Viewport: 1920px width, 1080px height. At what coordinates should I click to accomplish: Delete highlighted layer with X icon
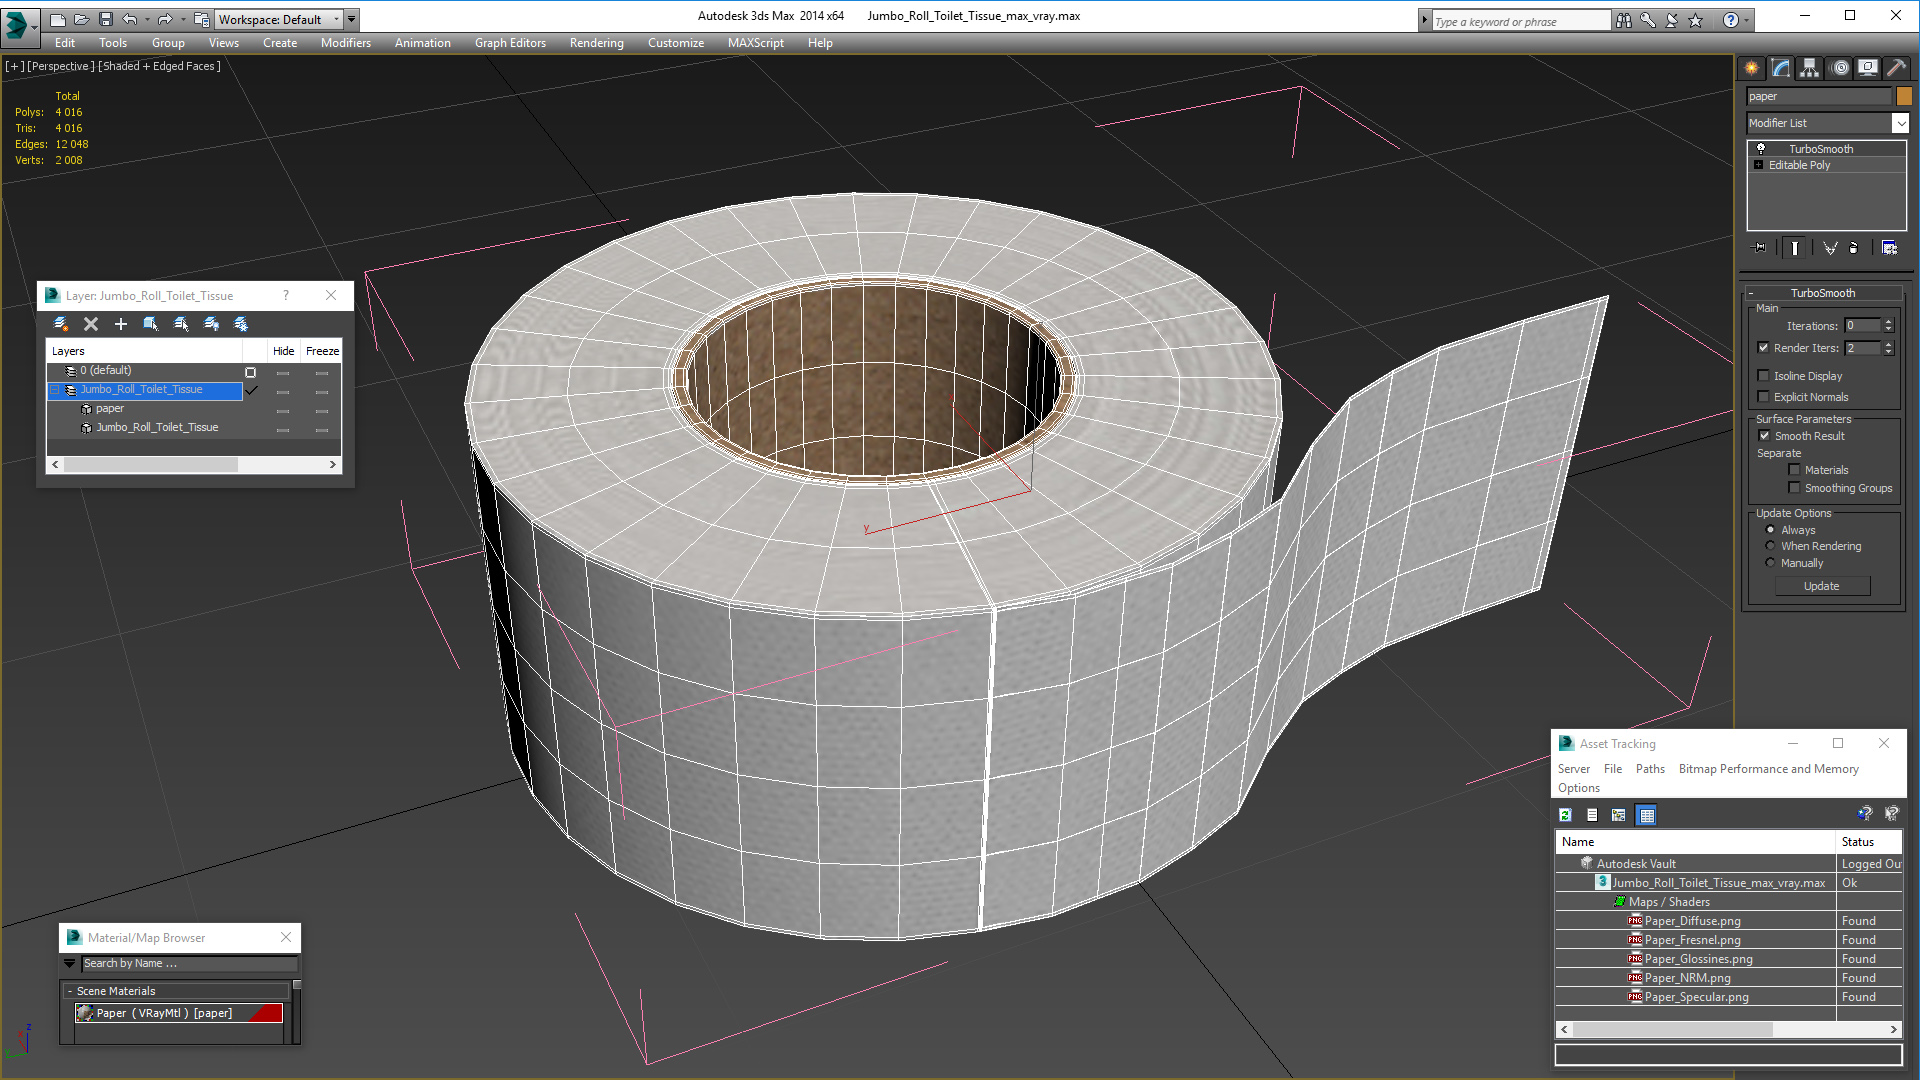(x=91, y=324)
